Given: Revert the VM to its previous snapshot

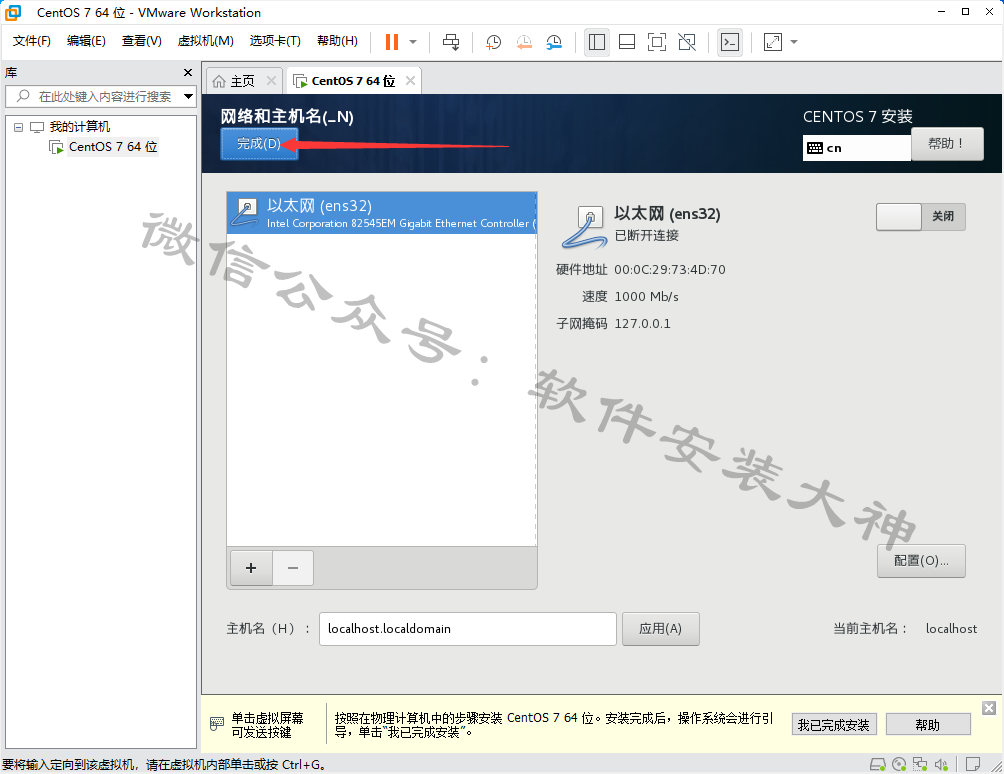Looking at the screenshot, I should [524, 42].
